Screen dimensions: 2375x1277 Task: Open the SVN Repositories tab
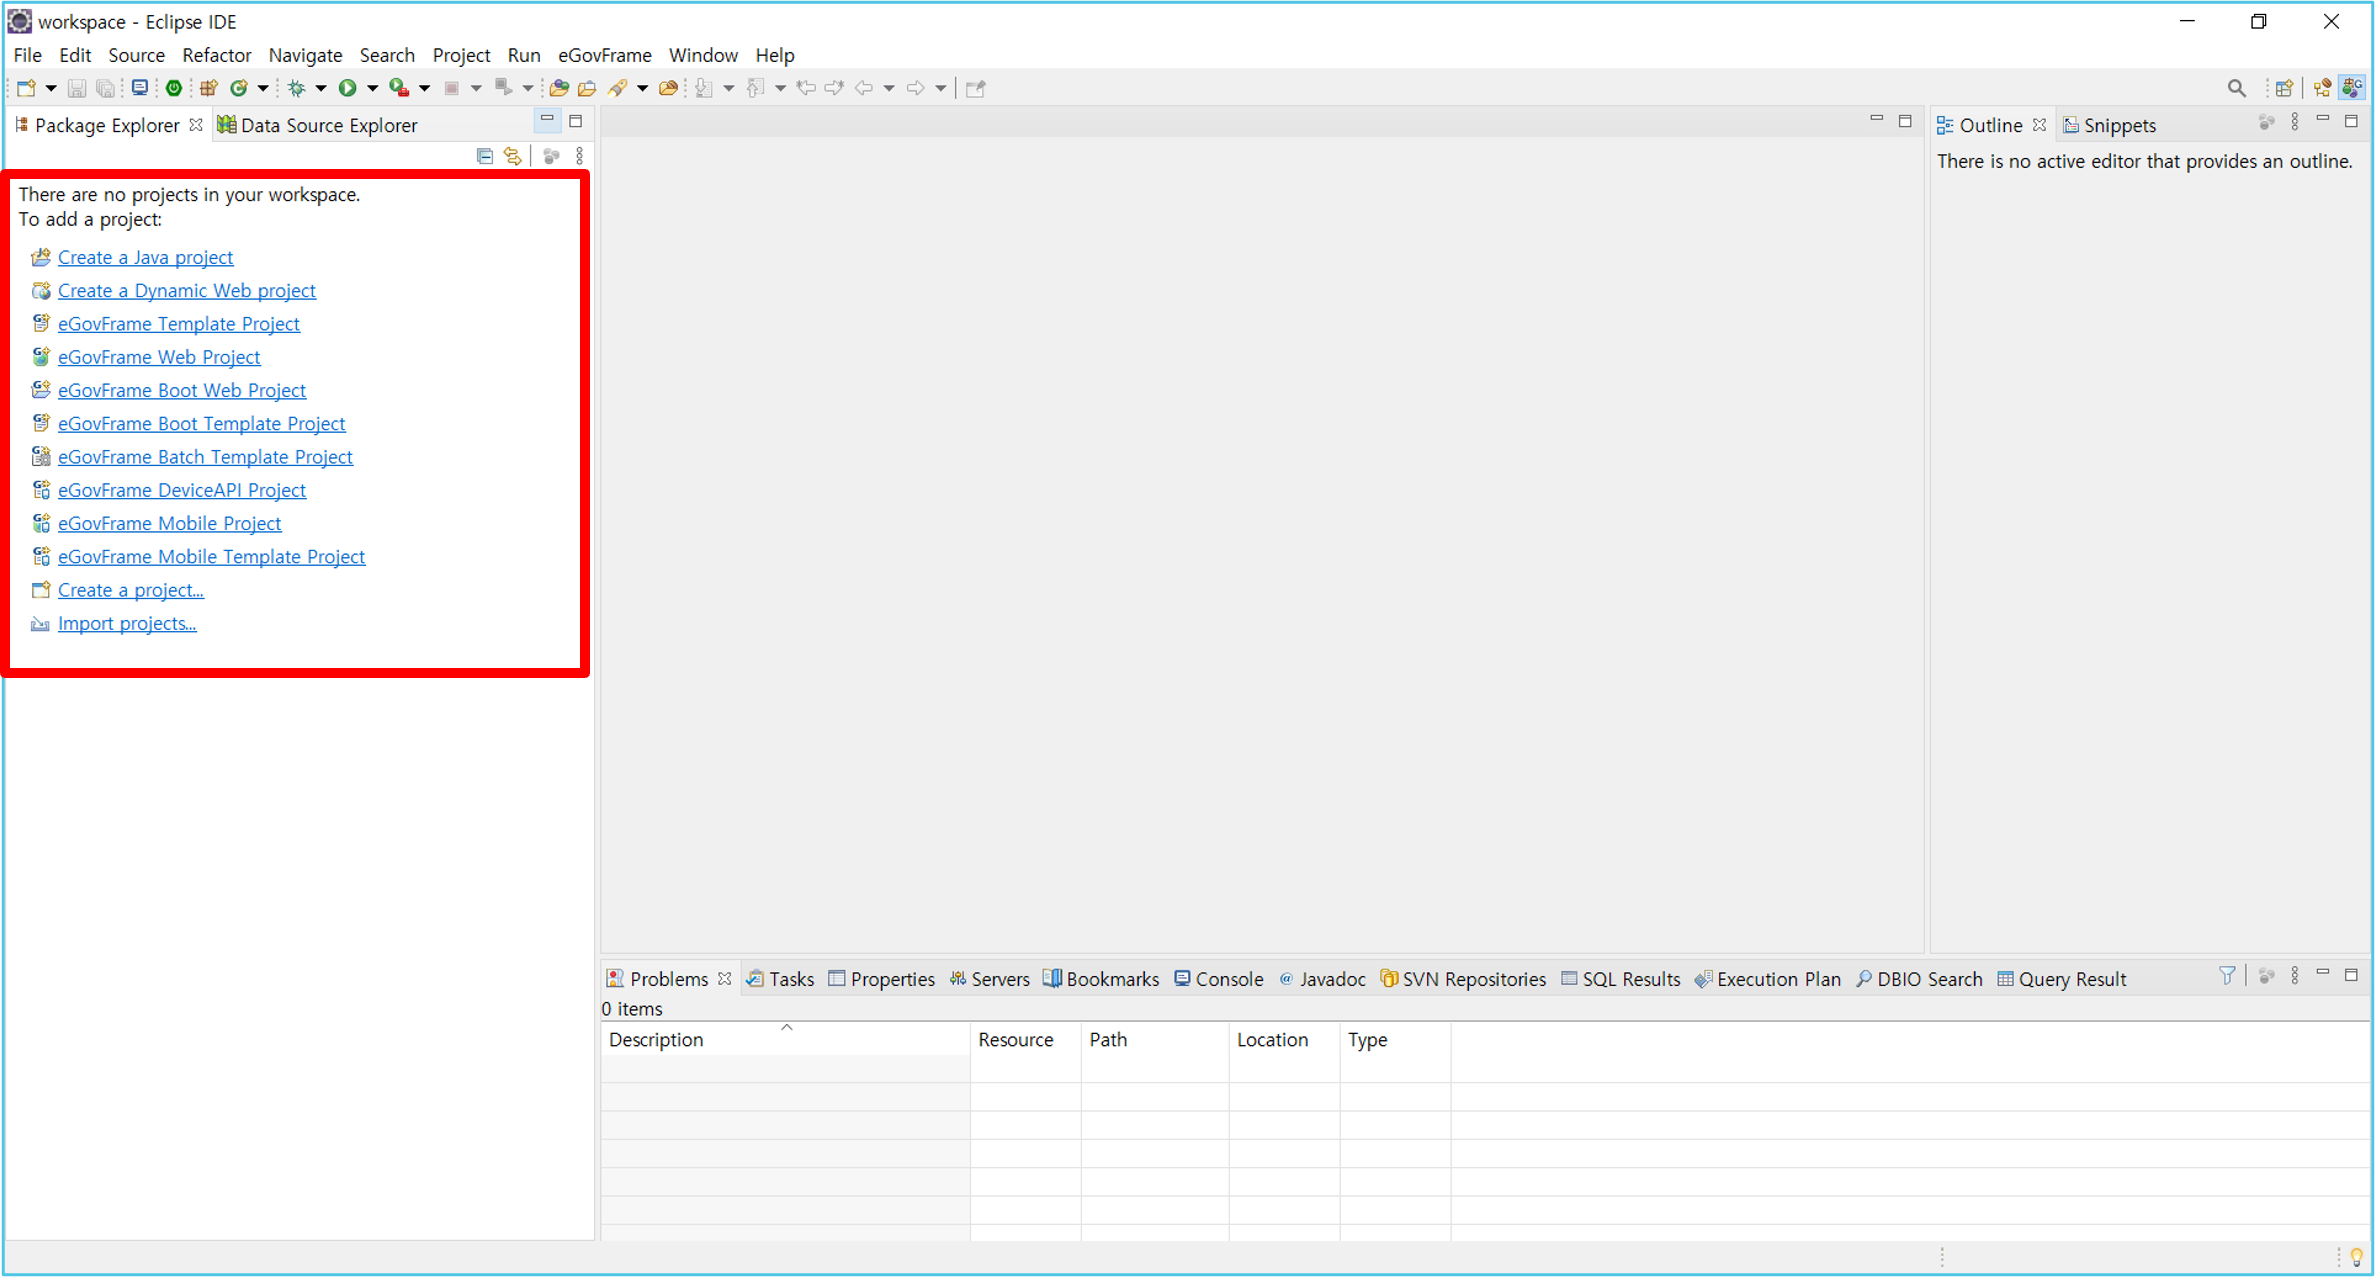coord(1463,979)
